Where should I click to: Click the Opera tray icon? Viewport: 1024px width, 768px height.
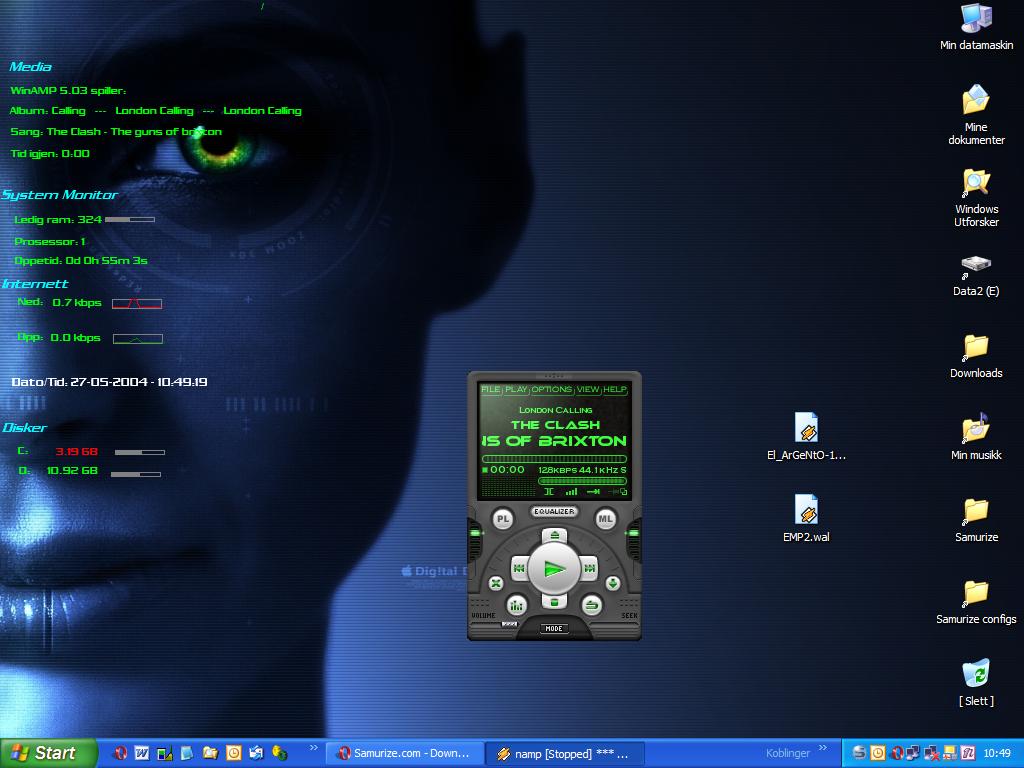tap(897, 753)
